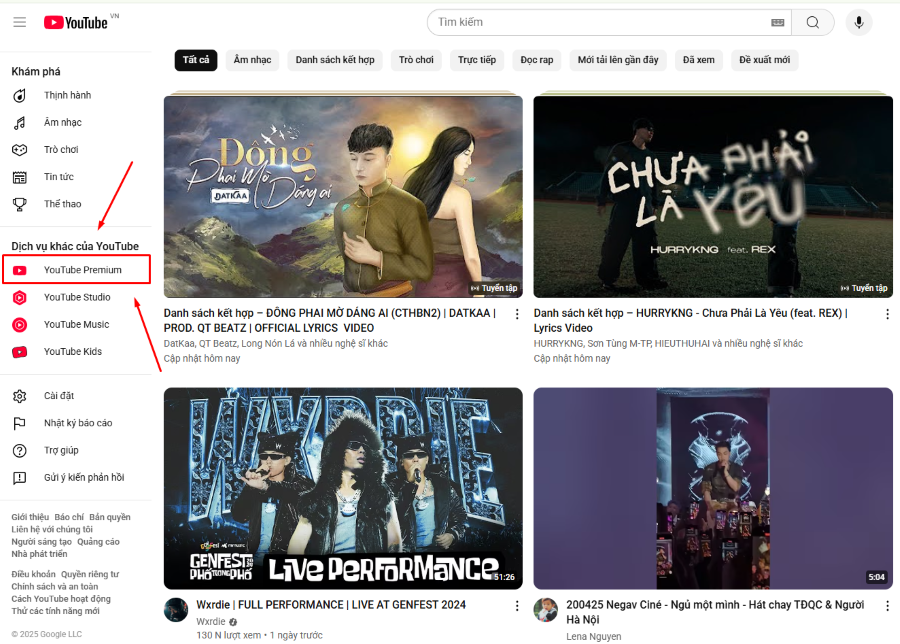Open Wxrdie Live Performance thumbnail
The height and width of the screenshot is (644, 900).
(343, 488)
